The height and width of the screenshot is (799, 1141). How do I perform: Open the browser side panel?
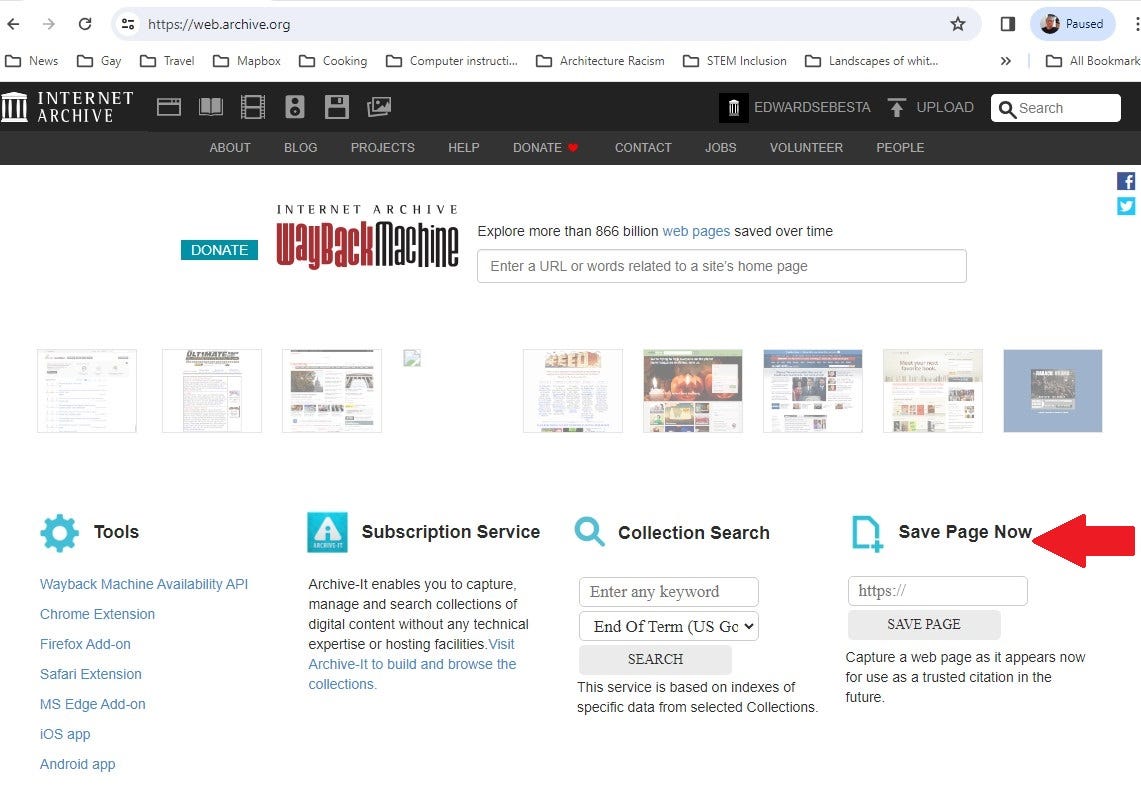click(x=1008, y=24)
